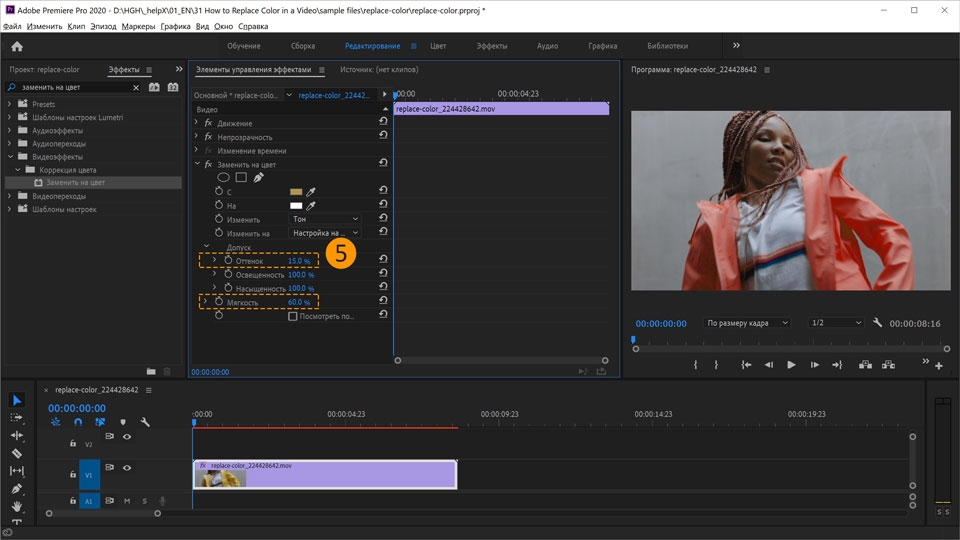This screenshot has height=540, width=960.
Task: Click the Mark In button in Program monitor
Action: (x=696, y=365)
